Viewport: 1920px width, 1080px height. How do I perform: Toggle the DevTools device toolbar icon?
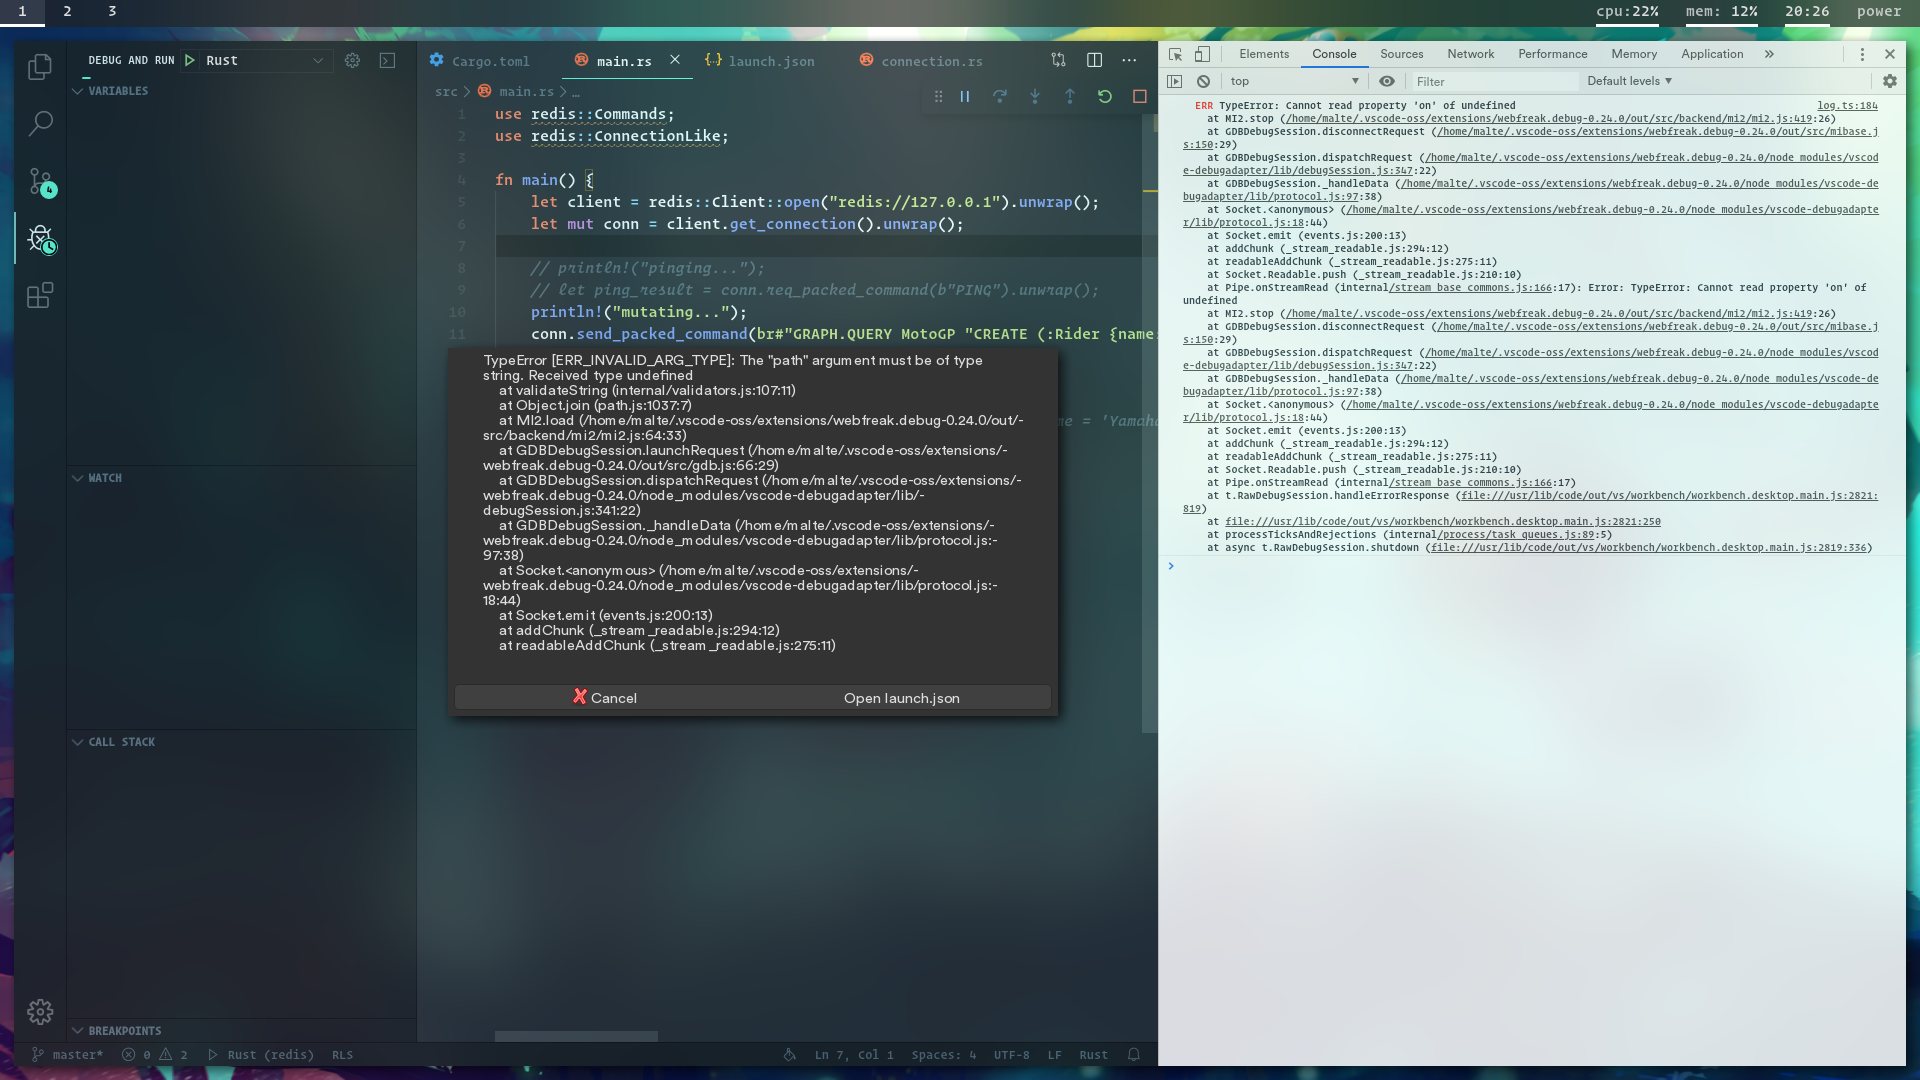tap(1202, 54)
